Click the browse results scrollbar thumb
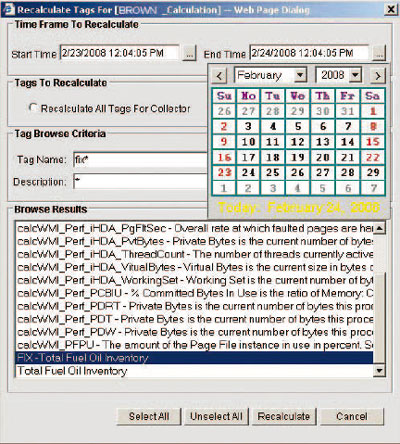Image resolution: width=400 pixels, height=444 pixels. [379, 317]
